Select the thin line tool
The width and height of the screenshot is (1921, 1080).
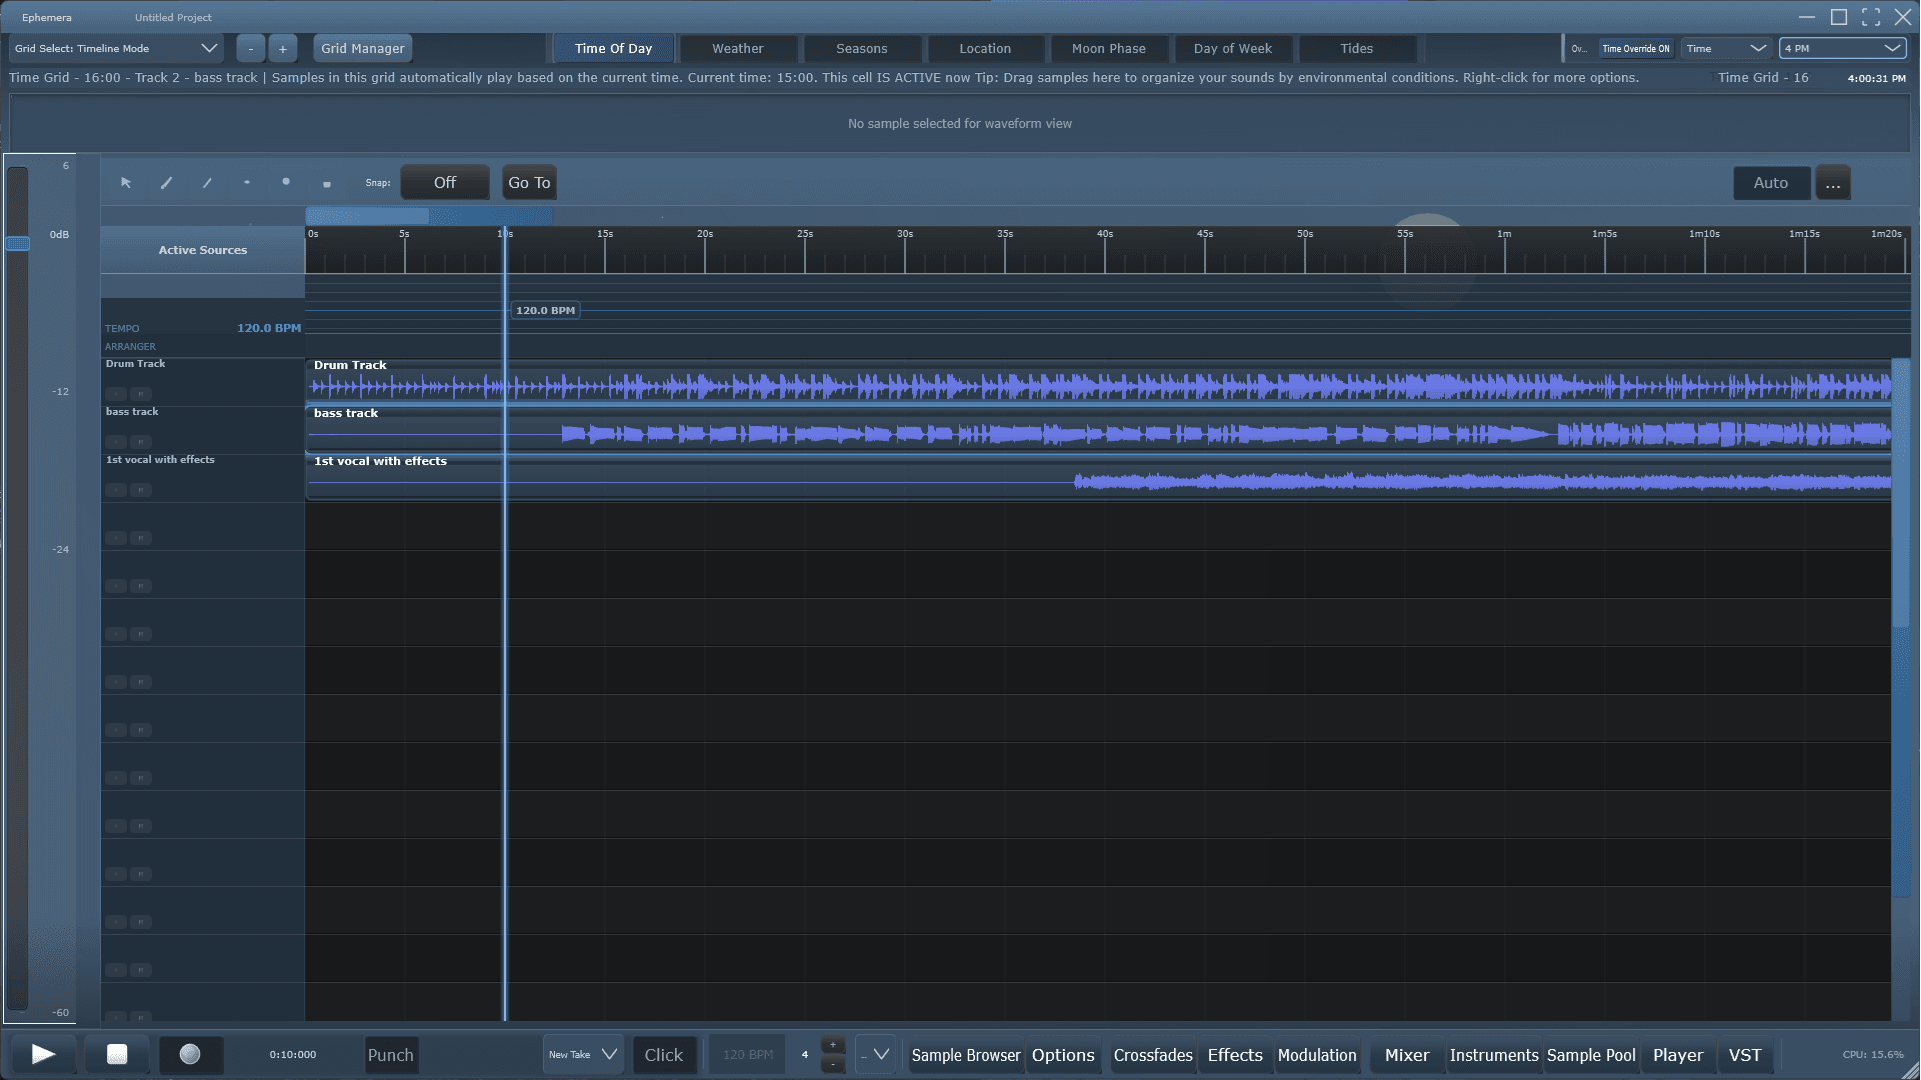(207, 183)
